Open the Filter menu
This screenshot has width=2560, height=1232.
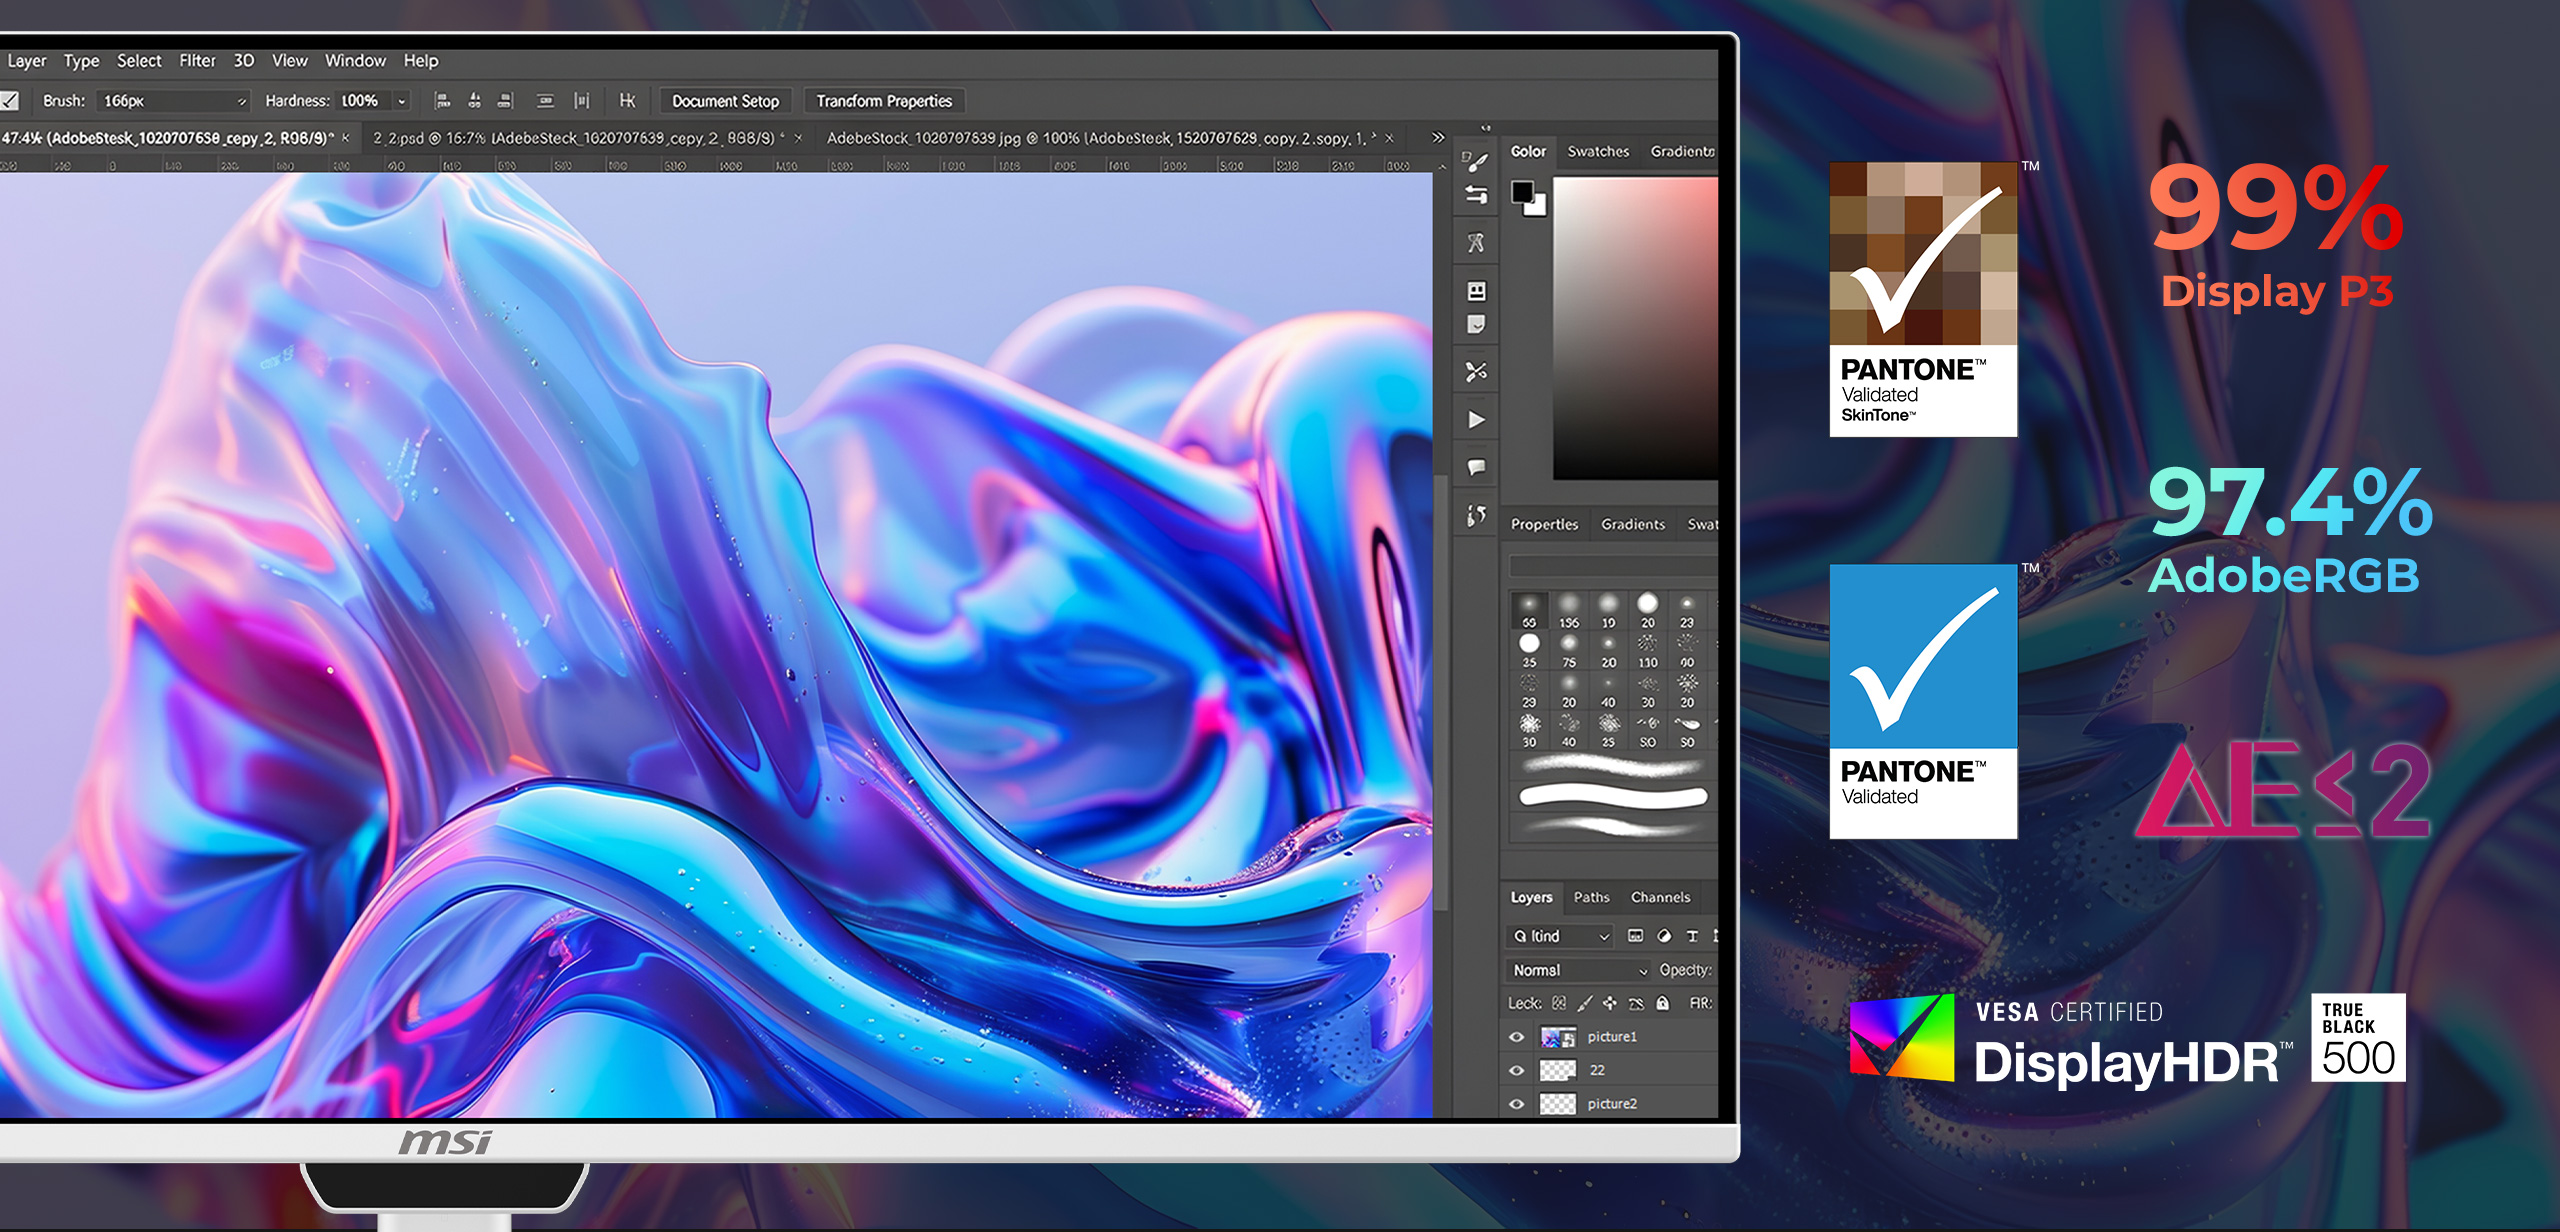(197, 61)
